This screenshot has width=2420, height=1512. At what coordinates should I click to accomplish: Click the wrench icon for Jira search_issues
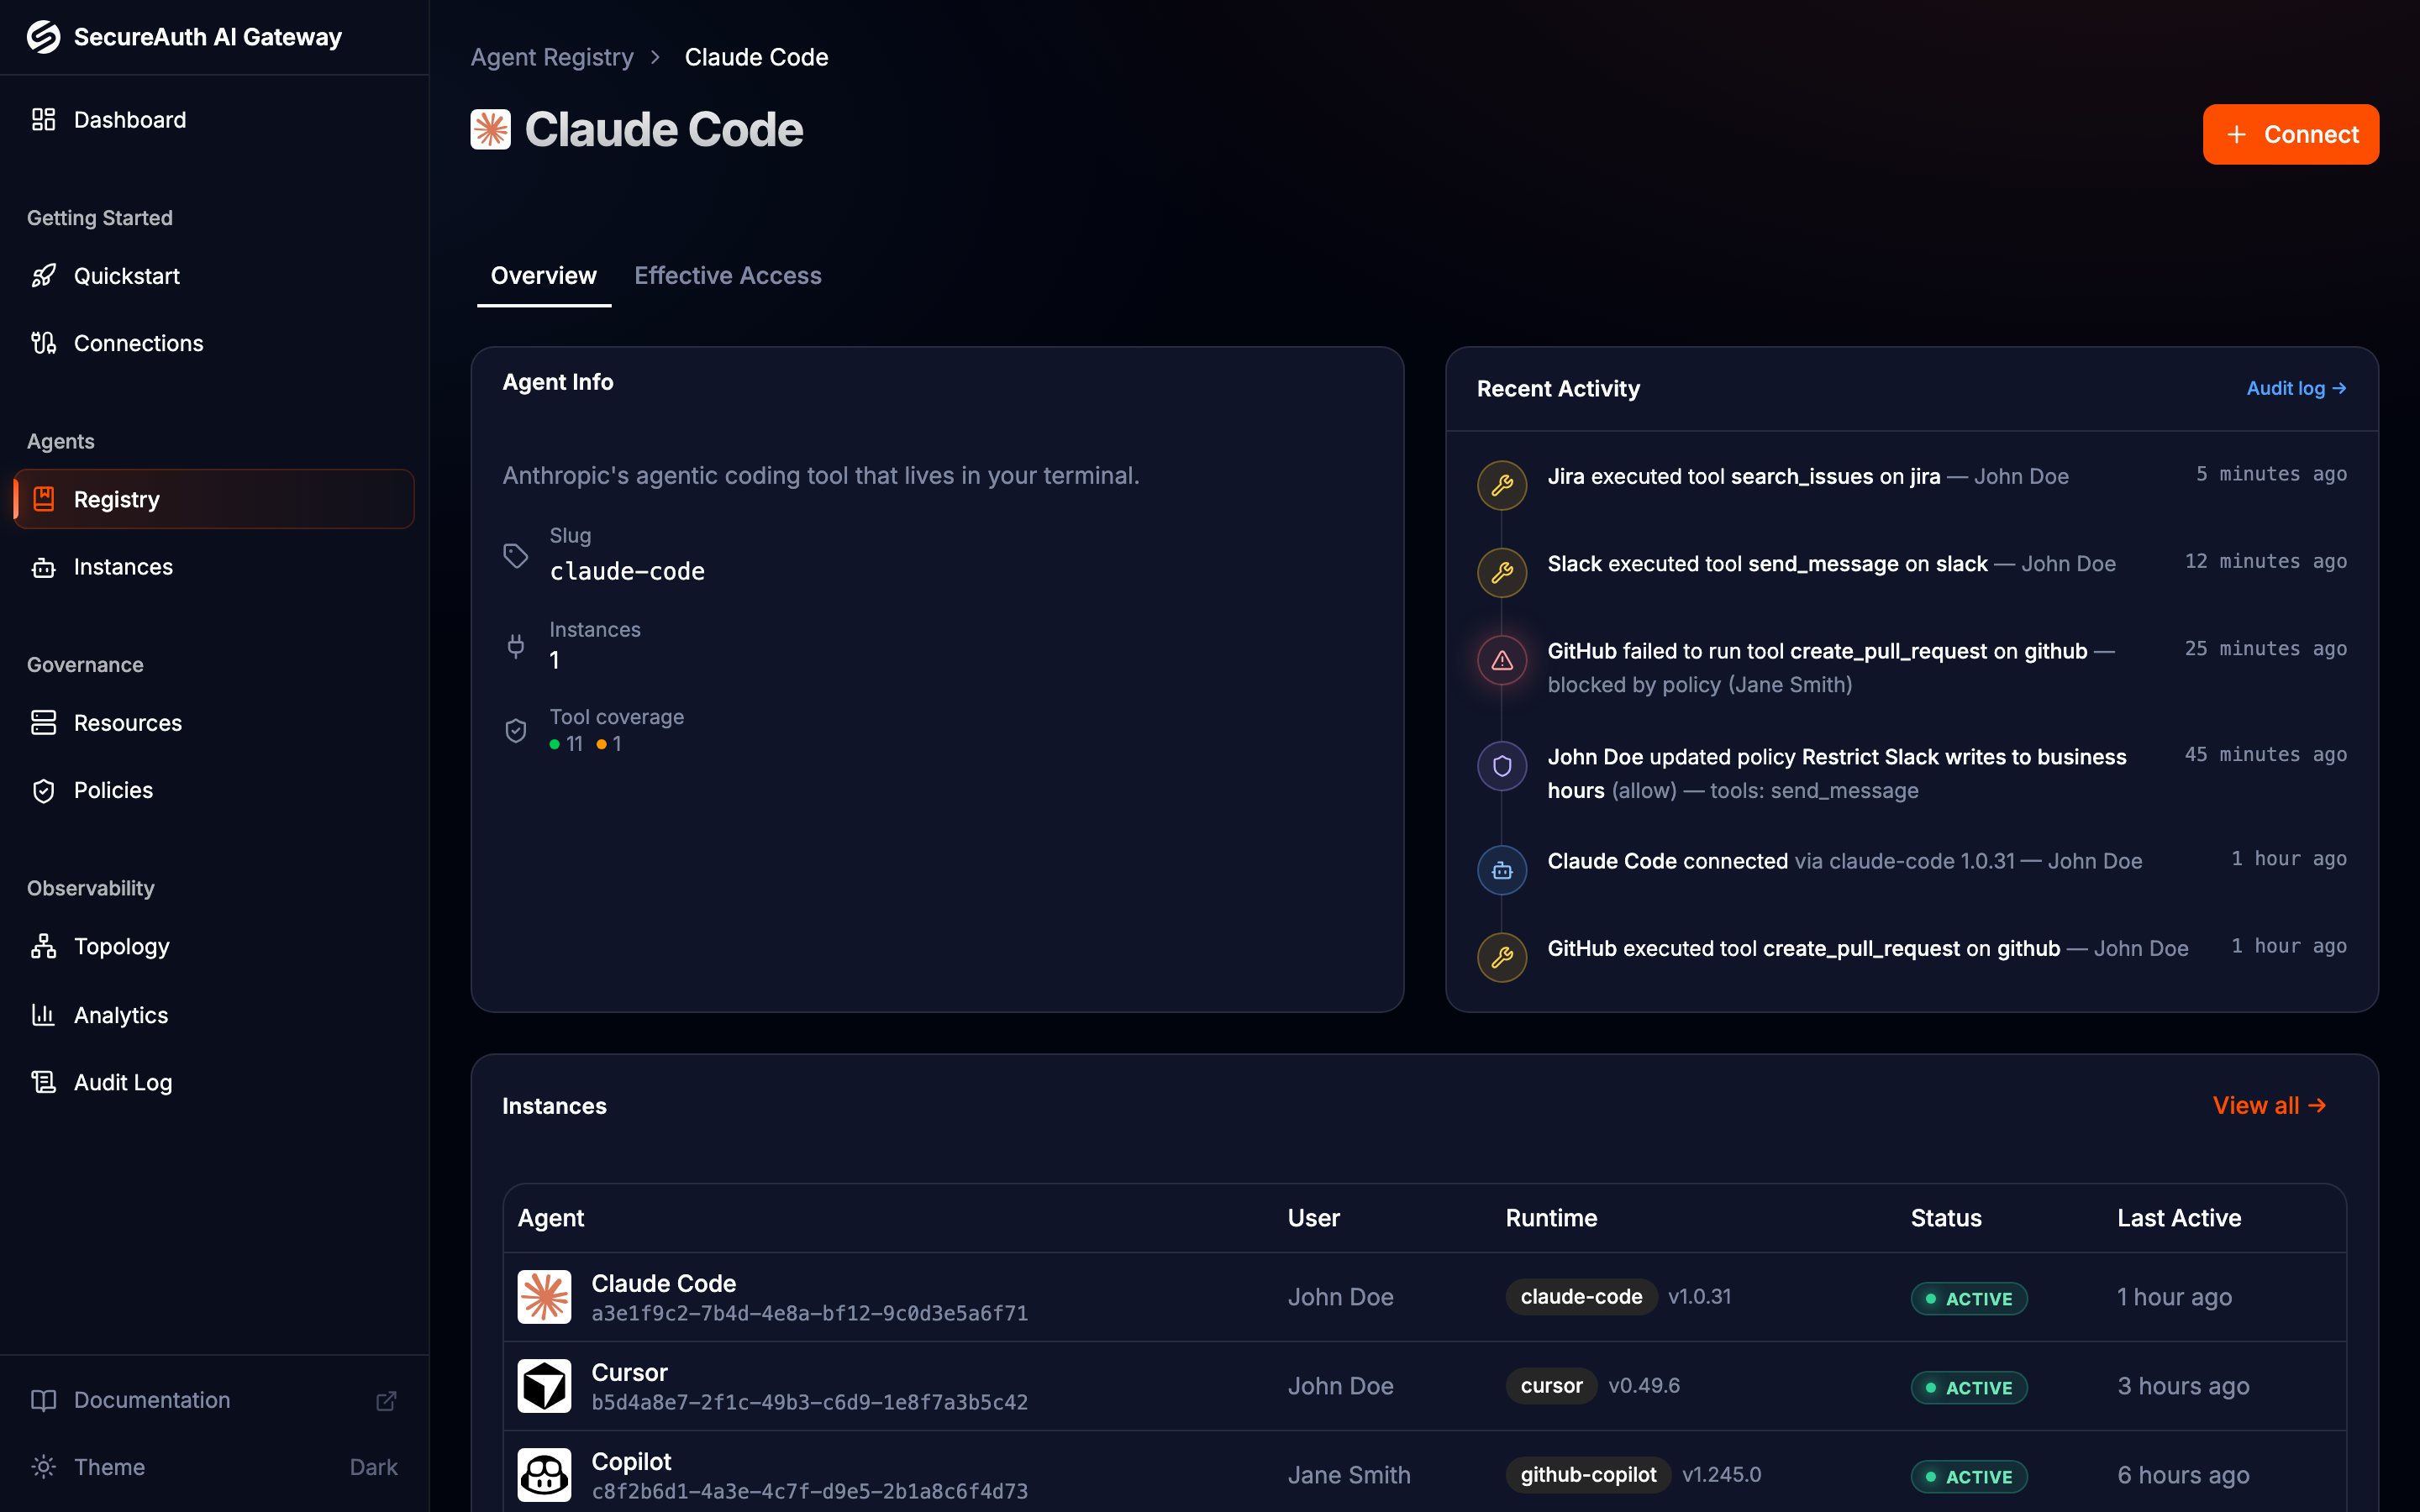(x=1502, y=485)
